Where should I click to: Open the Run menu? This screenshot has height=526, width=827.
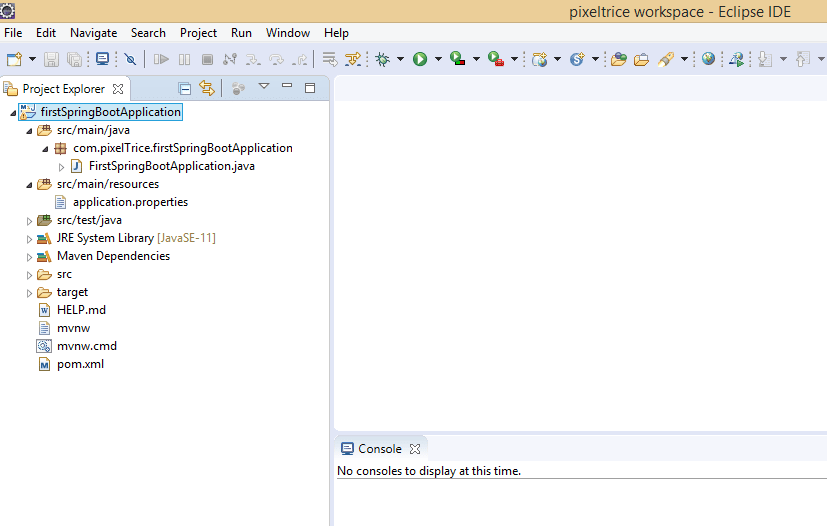tap(241, 33)
